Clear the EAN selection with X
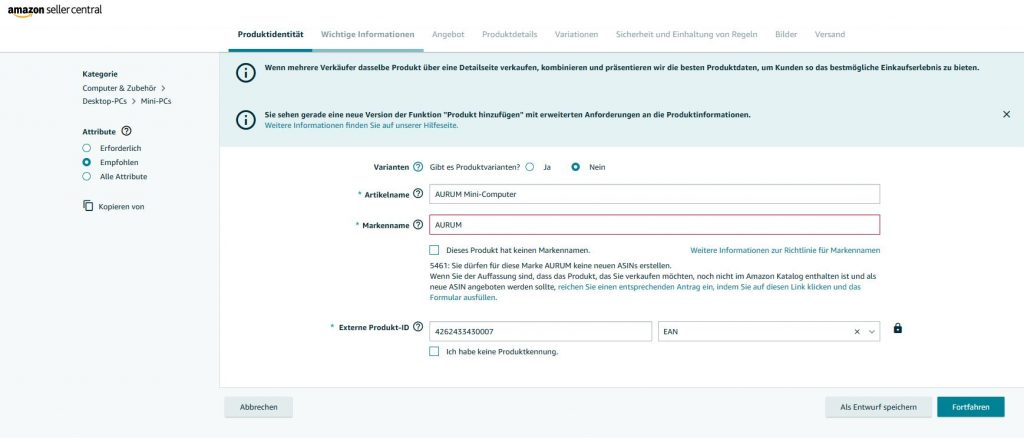 pos(857,332)
